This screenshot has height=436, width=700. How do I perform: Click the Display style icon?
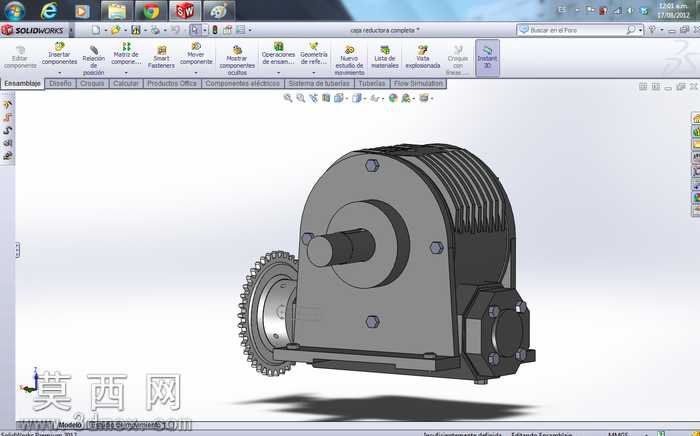(x=356, y=98)
